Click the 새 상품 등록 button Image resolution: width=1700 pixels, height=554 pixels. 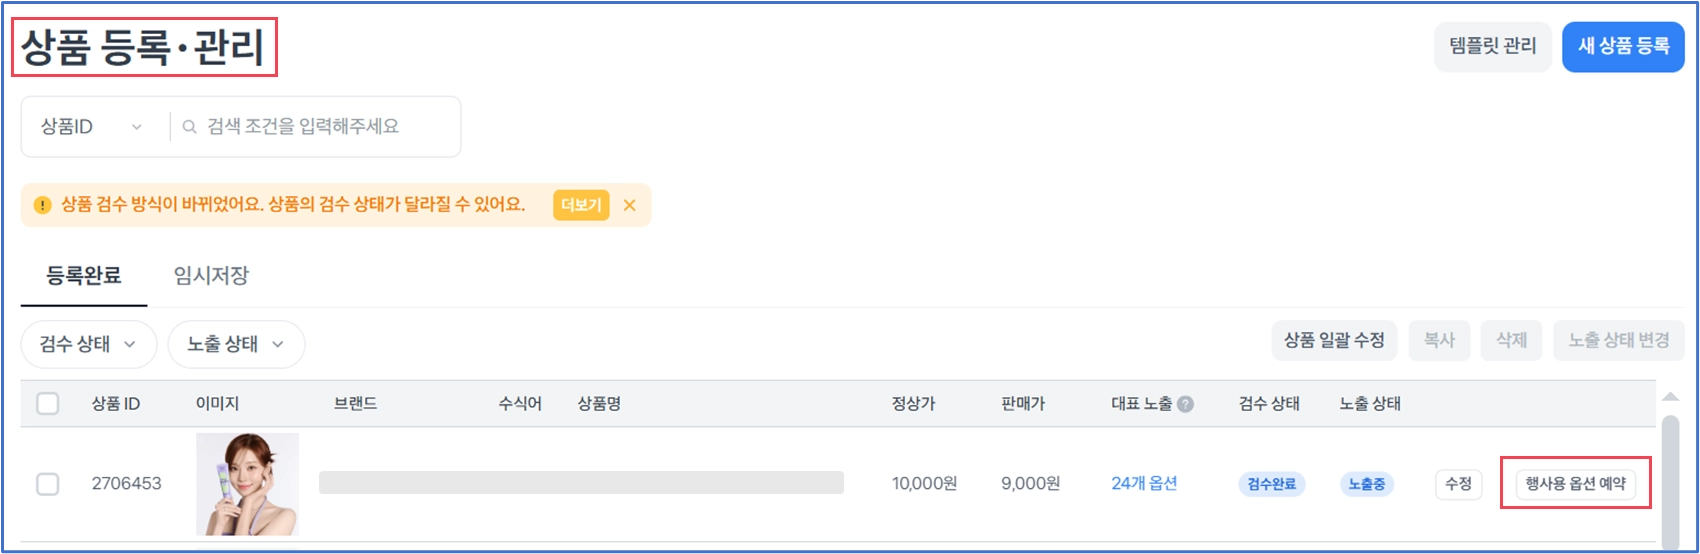coord(1623,46)
